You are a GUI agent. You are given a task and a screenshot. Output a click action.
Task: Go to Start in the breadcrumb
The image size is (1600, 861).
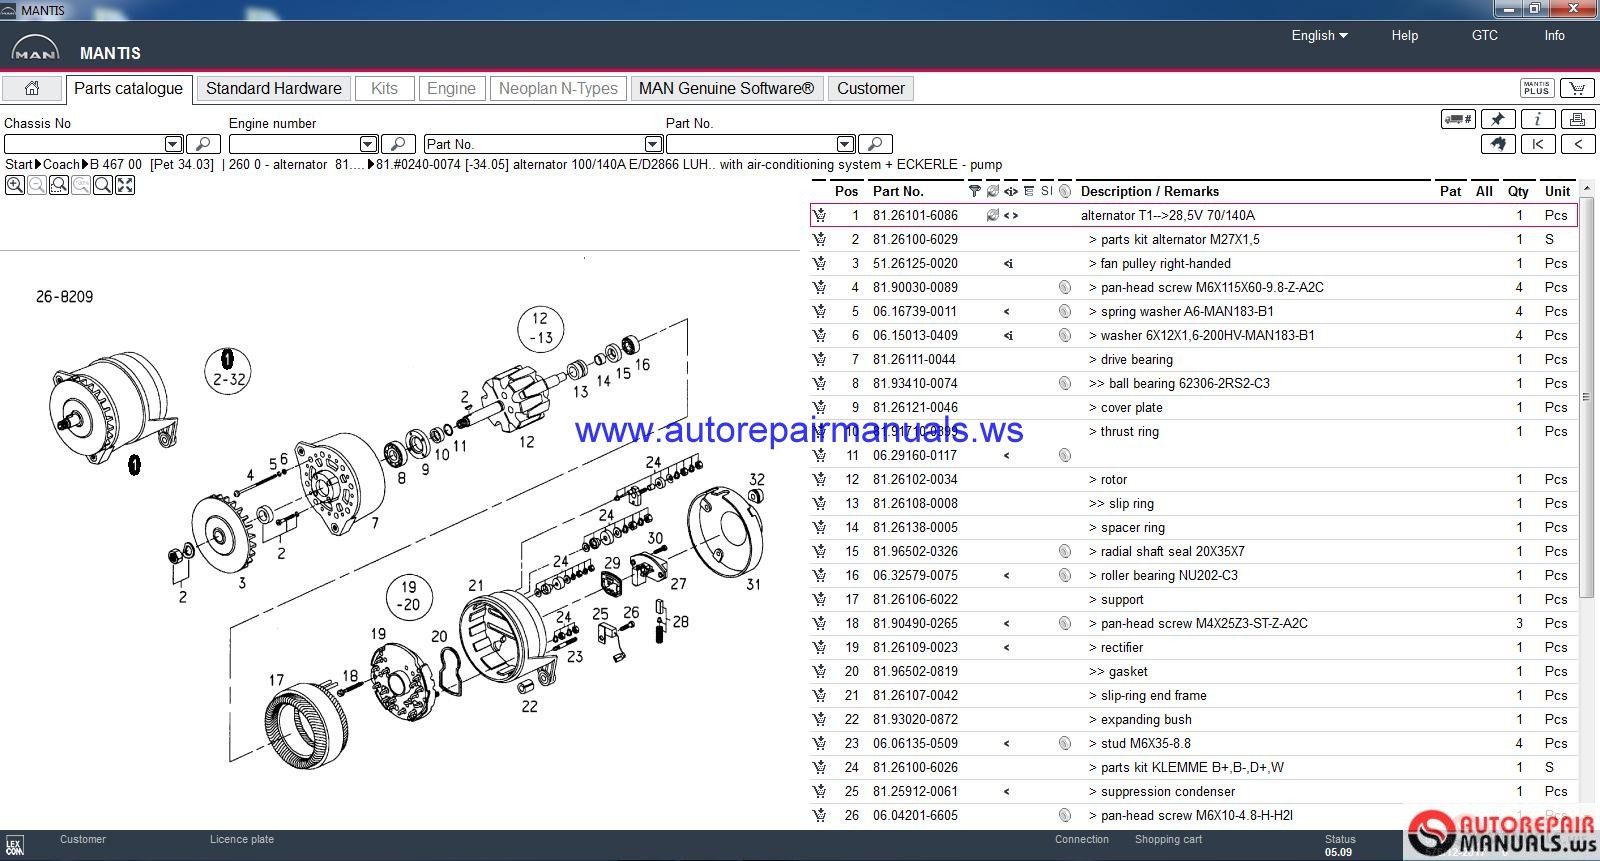(19, 164)
